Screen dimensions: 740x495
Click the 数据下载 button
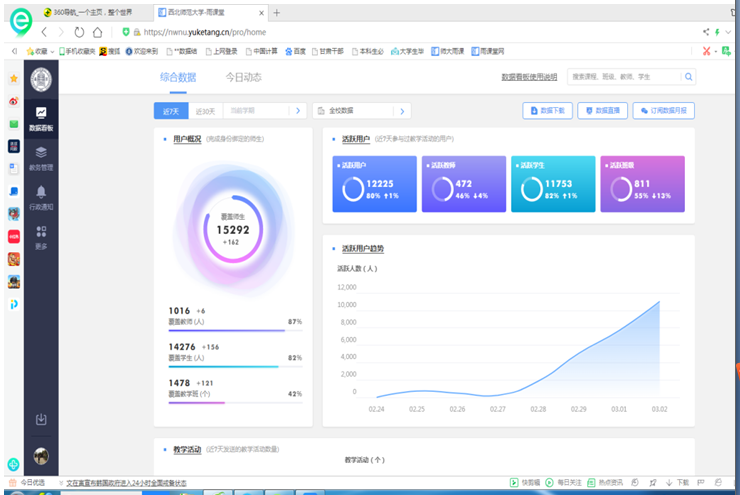[x=547, y=111]
